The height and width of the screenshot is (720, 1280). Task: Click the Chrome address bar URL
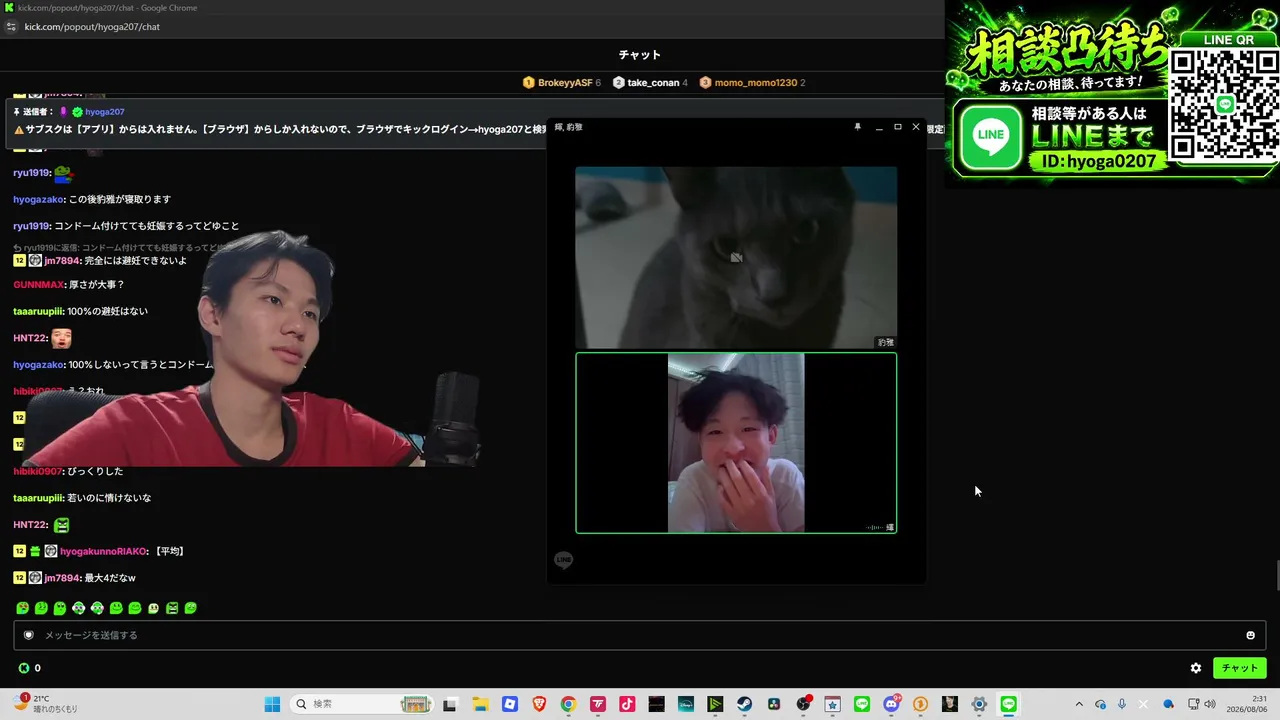point(92,27)
